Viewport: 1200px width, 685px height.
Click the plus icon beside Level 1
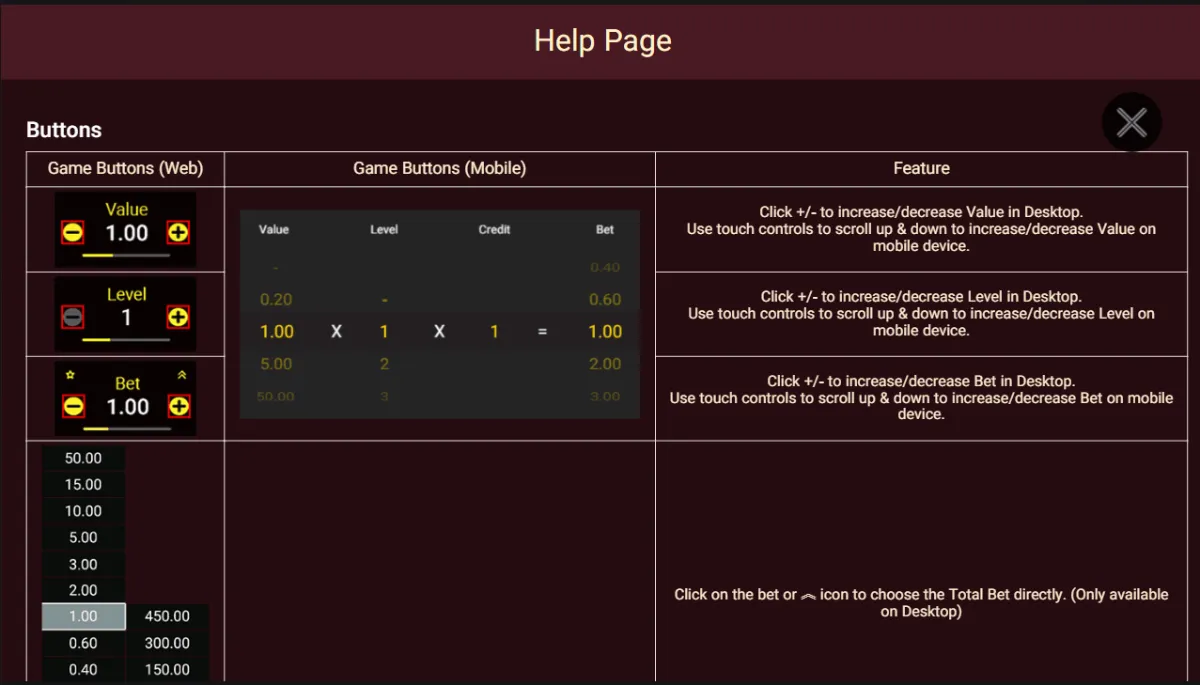(178, 318)
